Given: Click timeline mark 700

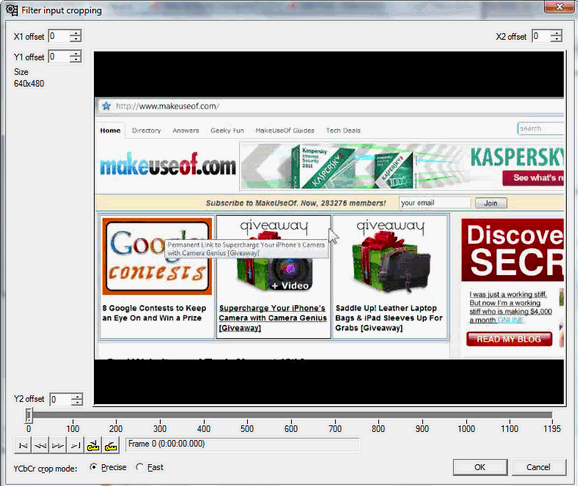Looking at the screenshot, I should click(x=335, y=428).
